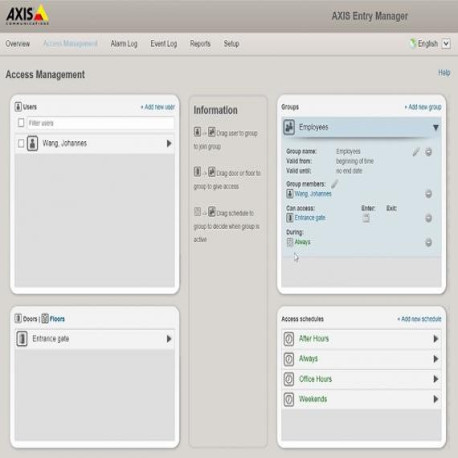Delete the Employees group via remove icon
Viewport: 458px width, 458px height.
429,152
